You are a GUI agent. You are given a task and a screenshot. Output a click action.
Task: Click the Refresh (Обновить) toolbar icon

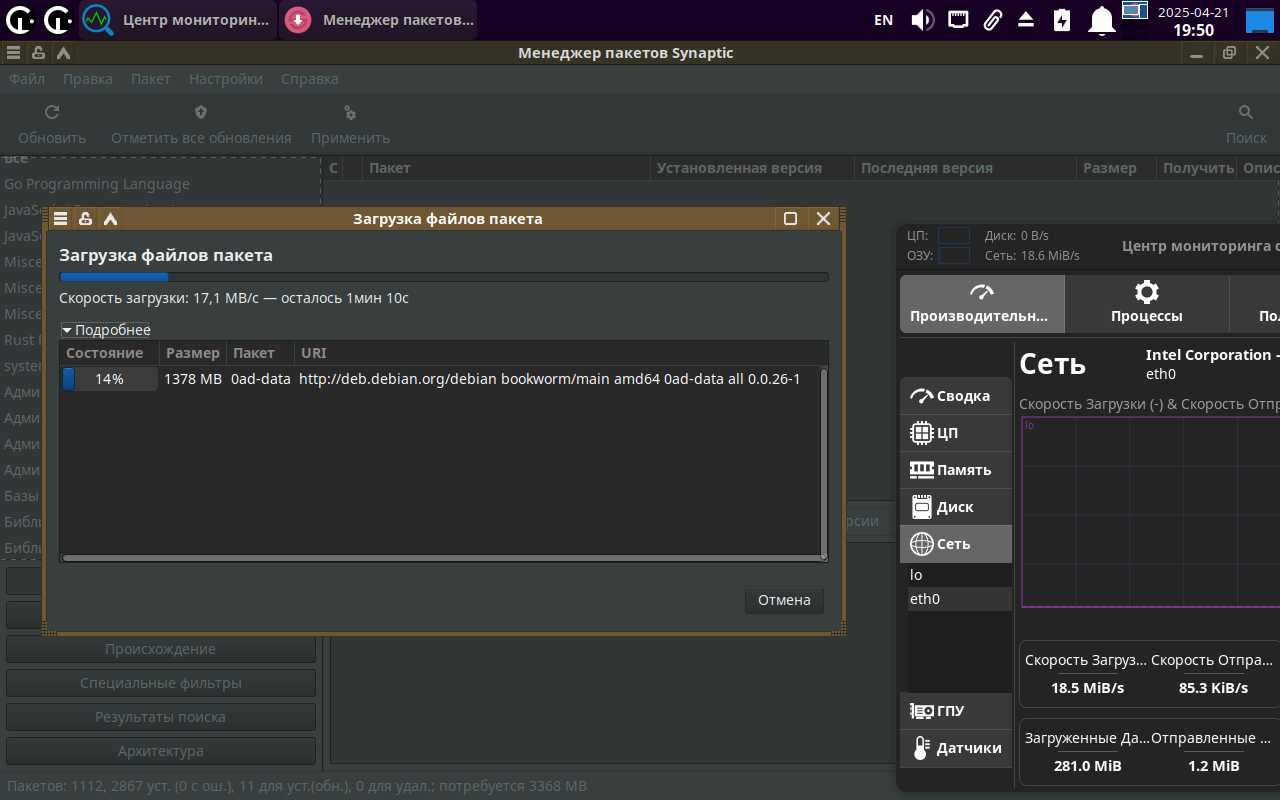[x=52, y=113]
